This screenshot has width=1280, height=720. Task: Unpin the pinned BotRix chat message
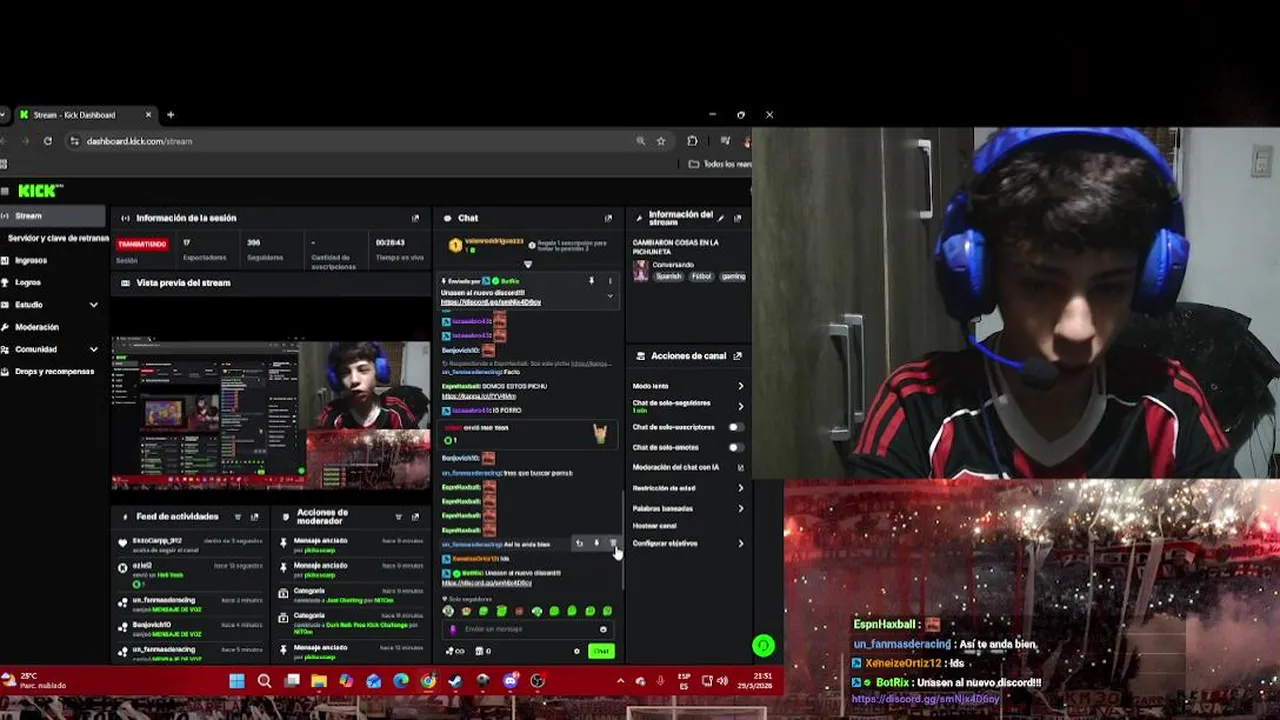click(x=592, y=281)
